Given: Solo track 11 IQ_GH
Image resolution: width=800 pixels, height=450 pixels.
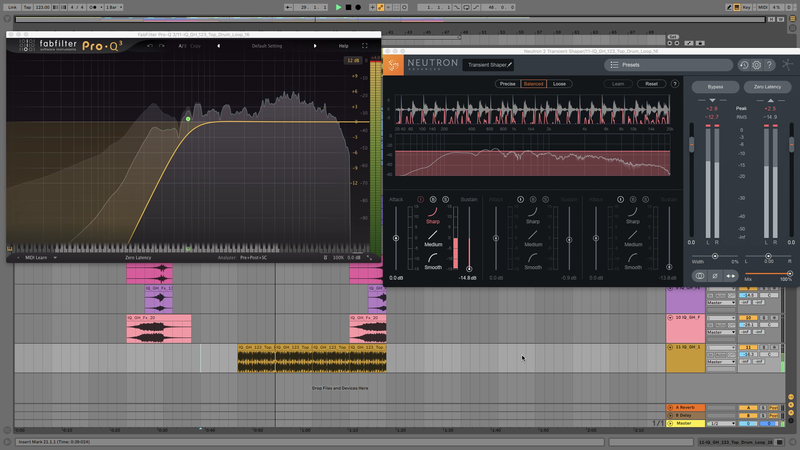Looking at the screenshot, I should click(x=764, y=347).
